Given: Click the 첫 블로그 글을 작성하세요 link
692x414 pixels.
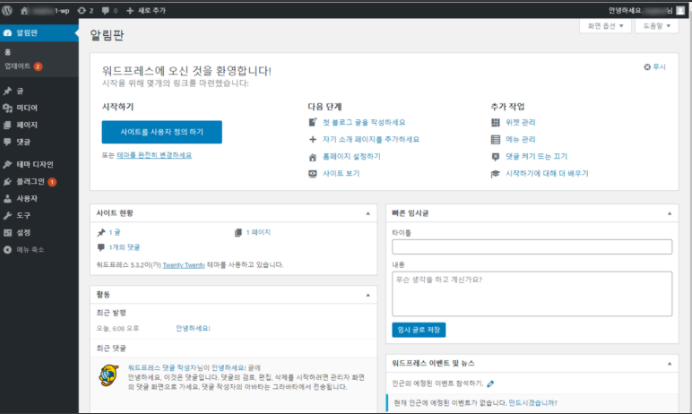Looking at the screenshot, I should [x=364, y=122].
